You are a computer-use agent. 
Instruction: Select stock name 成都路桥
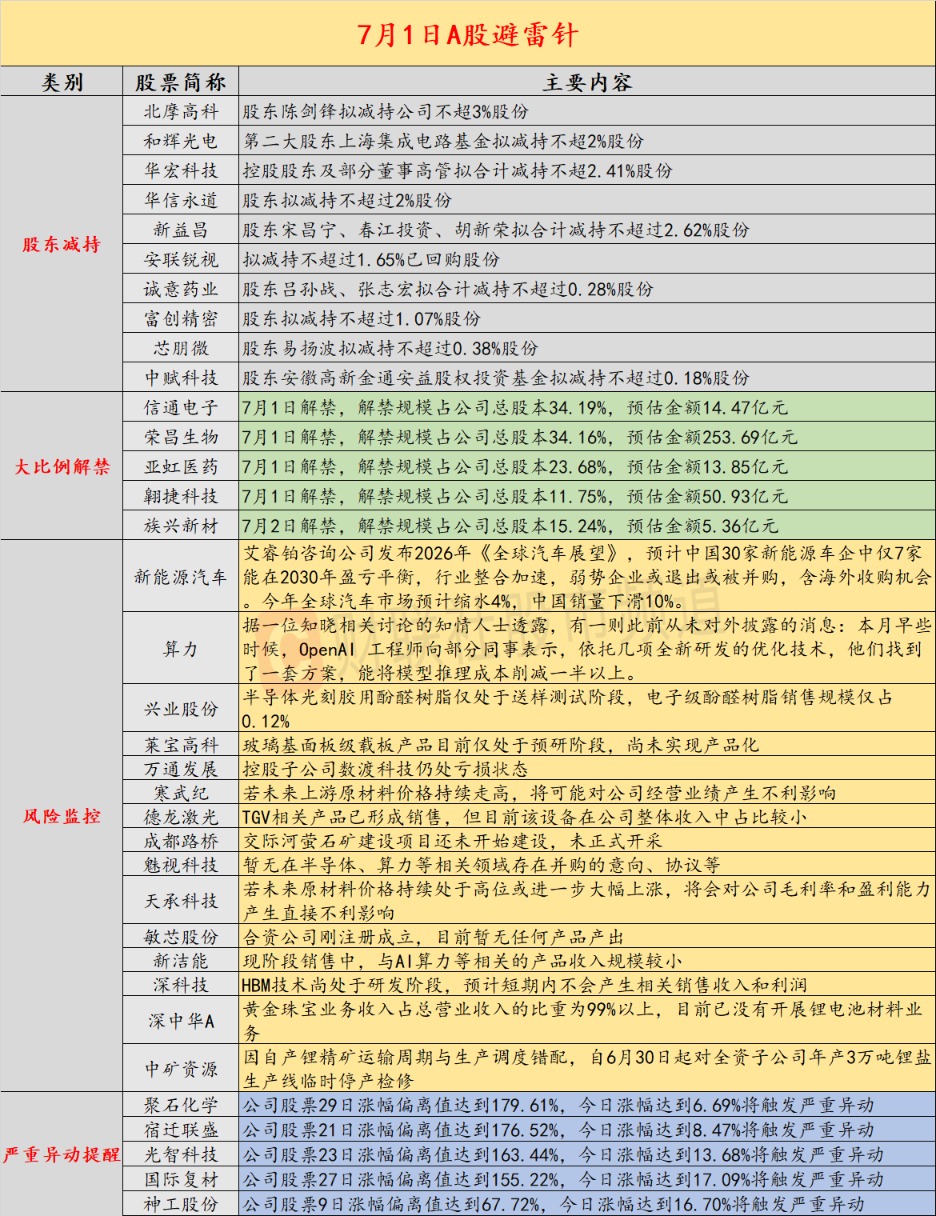[181, 841]
